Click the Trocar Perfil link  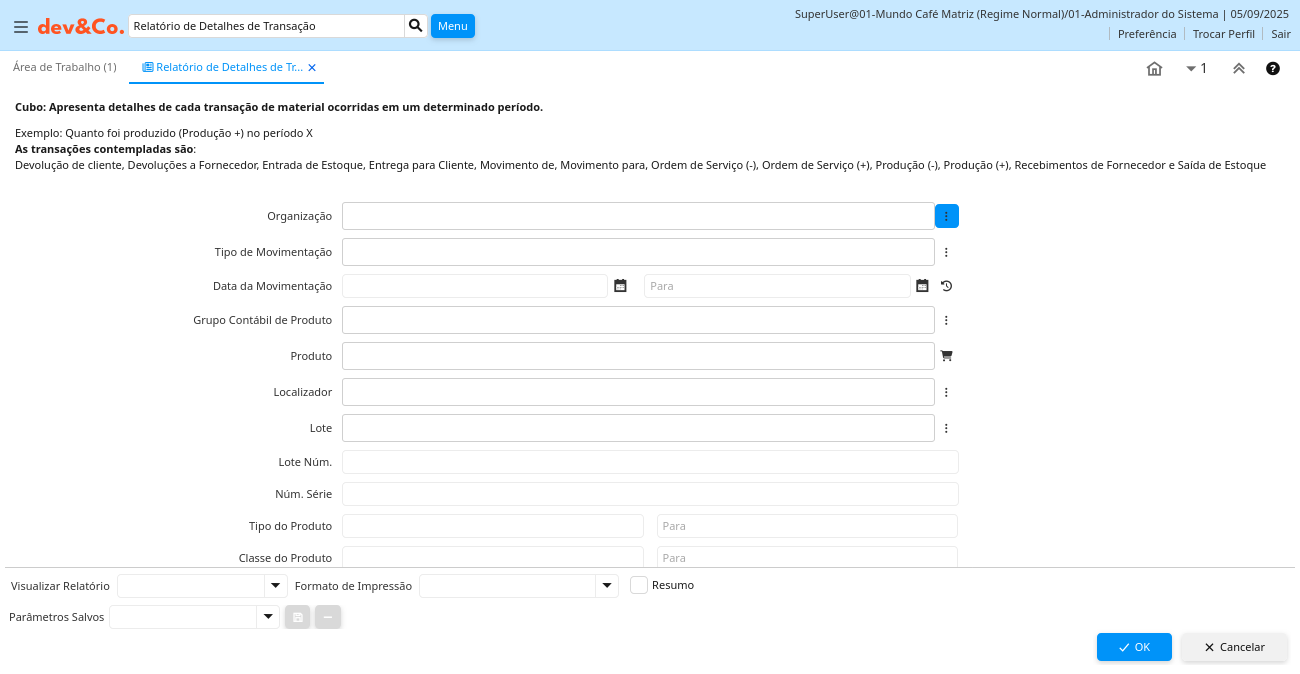1223,34
